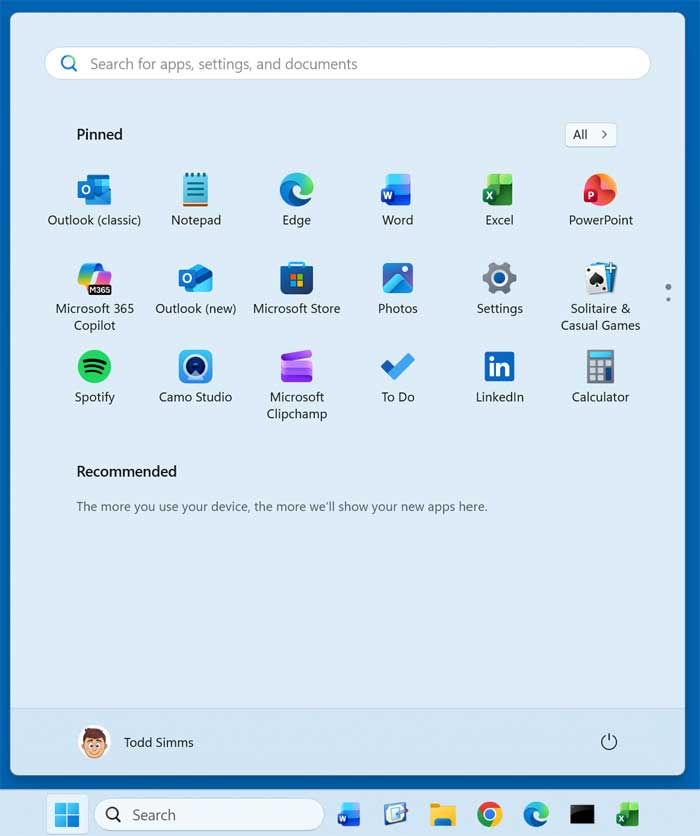The image size is (700, 836).
Task: Launch Excel from pinned apps
Action: [x=499, y=200]
